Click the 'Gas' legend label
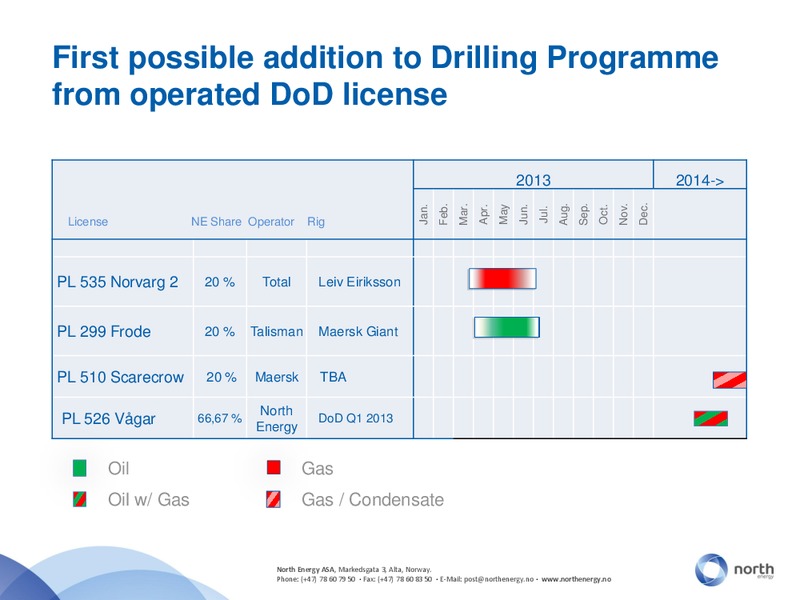Image resolution: width=800 pixels, height=600 pixels. click(x=317, y=468)
